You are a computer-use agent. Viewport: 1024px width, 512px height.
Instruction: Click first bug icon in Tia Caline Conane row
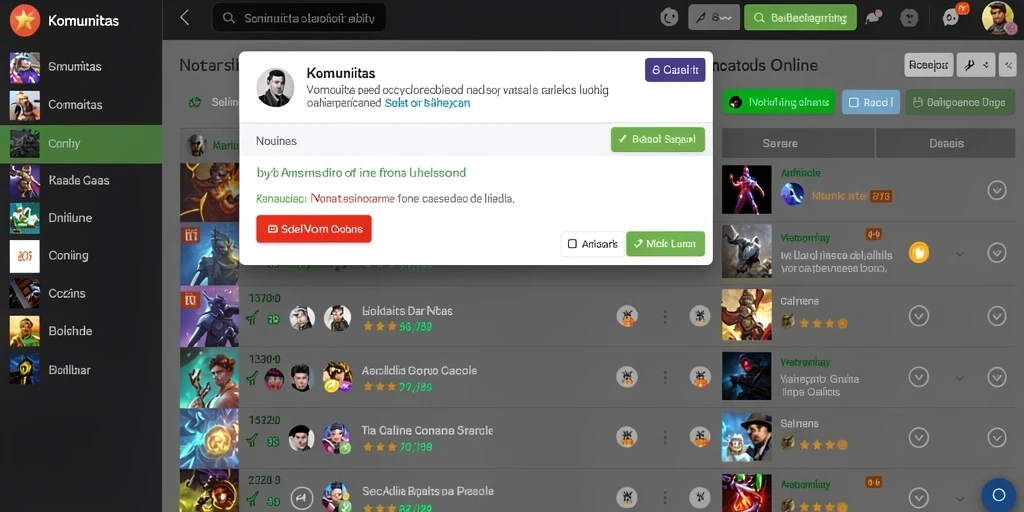[x=627, y=437]
